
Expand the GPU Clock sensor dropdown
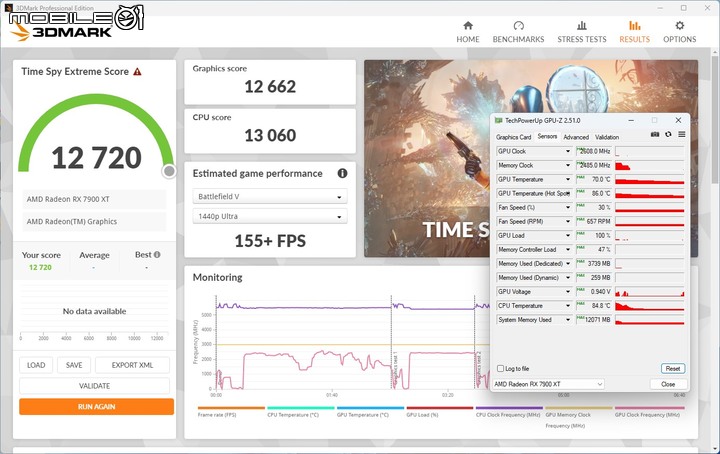pyautogui.click(x=568, y=151)
